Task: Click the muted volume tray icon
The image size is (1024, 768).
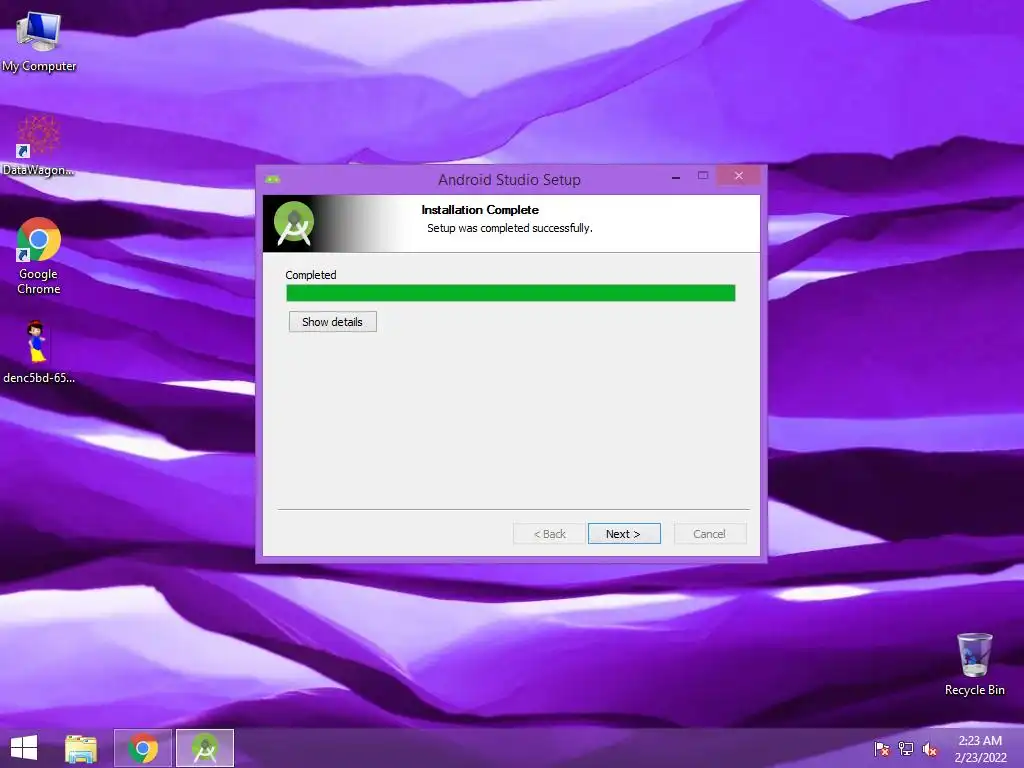Action: pyautogui.click(x=929, y=748)
